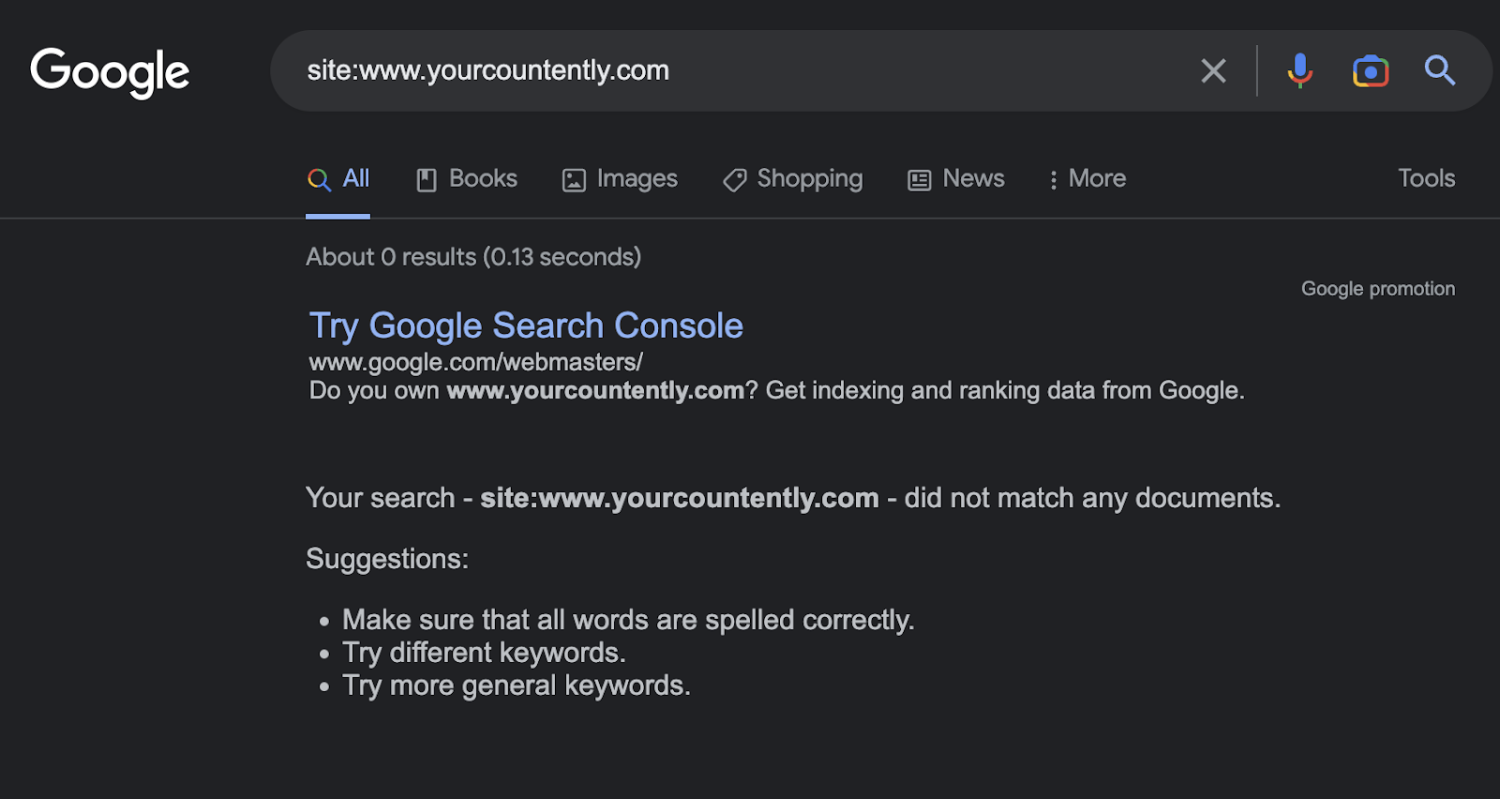Open the Try Google Search Console link

pos(526,326)
